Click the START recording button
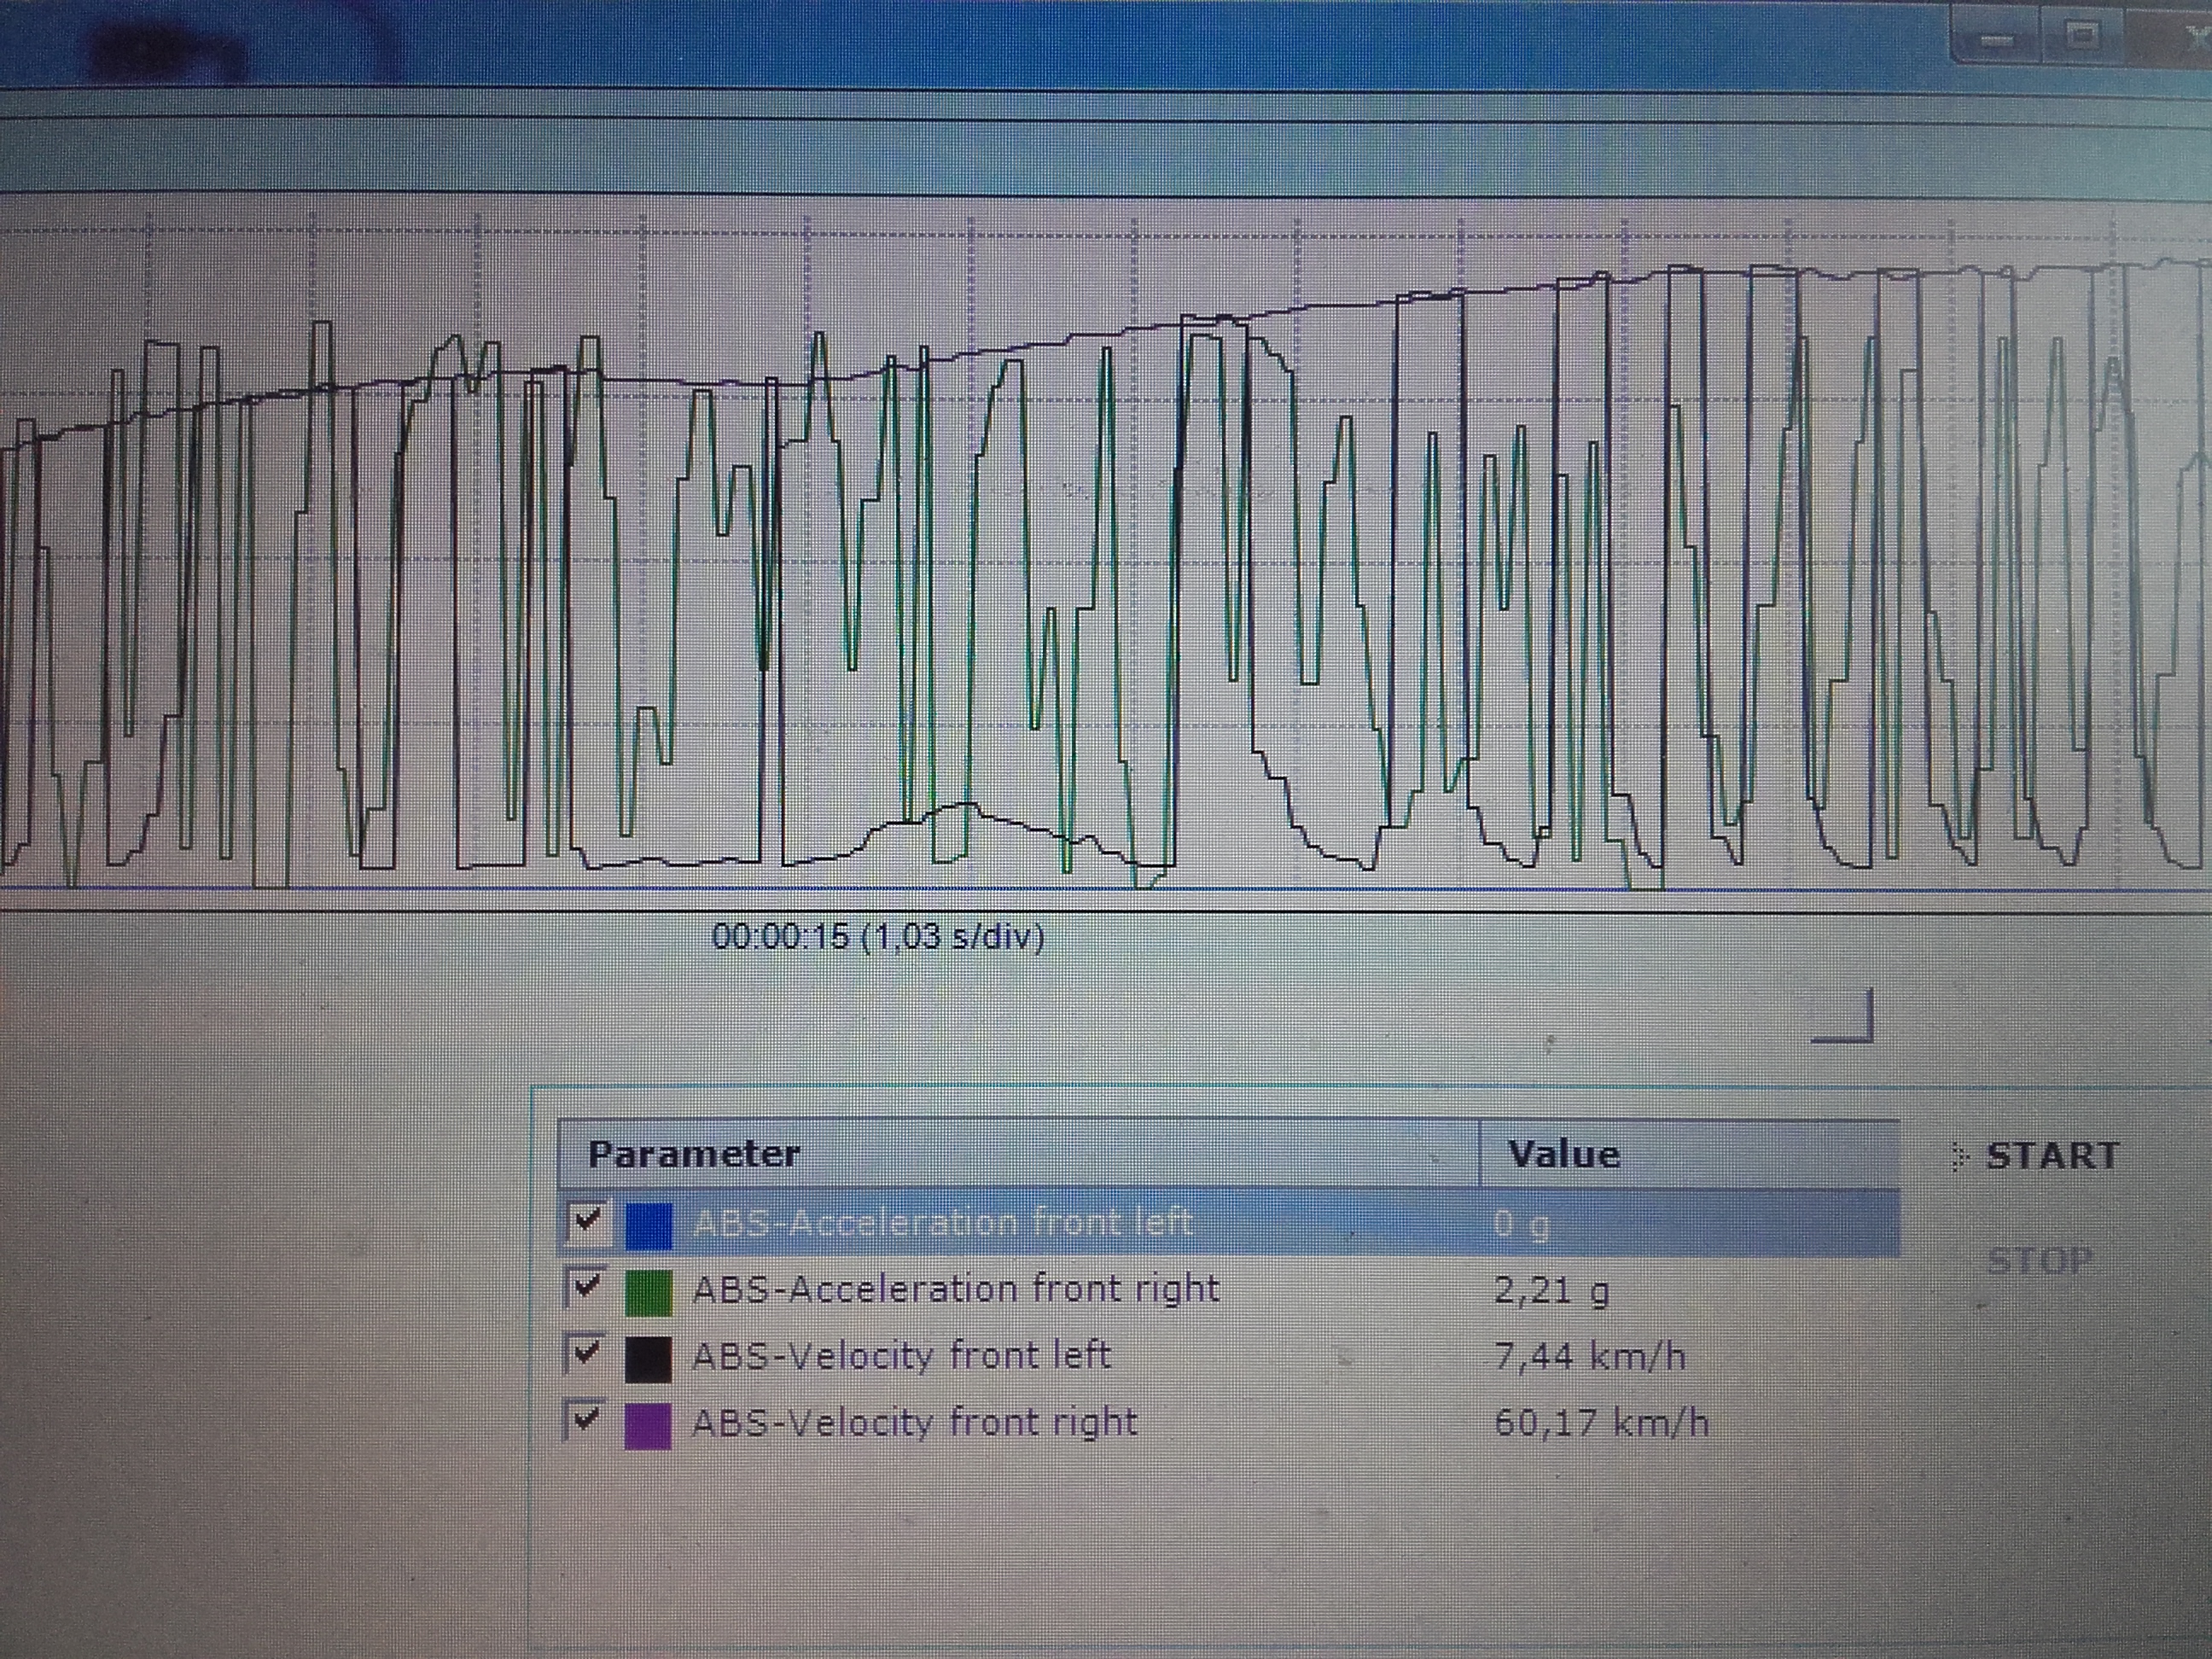Screen dimensions: 2212x1659 coord(2051,1156)
